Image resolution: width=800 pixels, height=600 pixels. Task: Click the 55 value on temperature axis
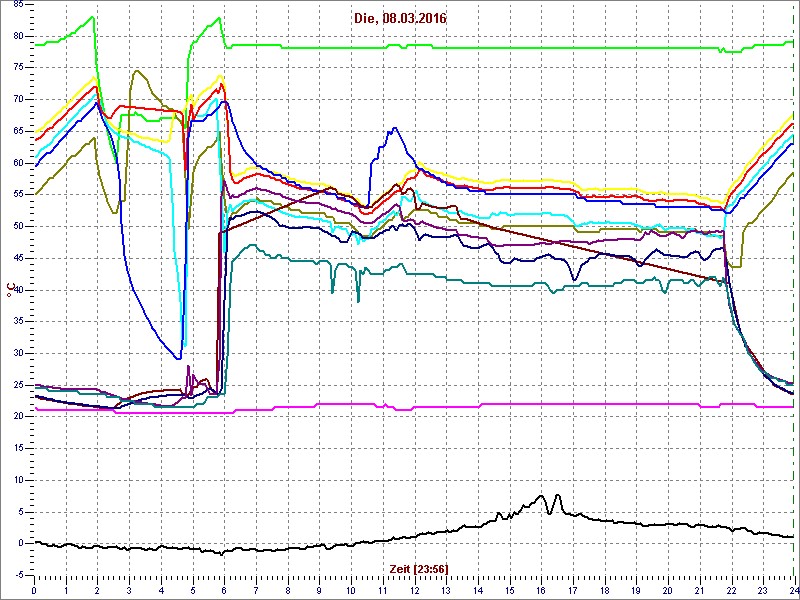pyautogui.click(x=18, y=195)
